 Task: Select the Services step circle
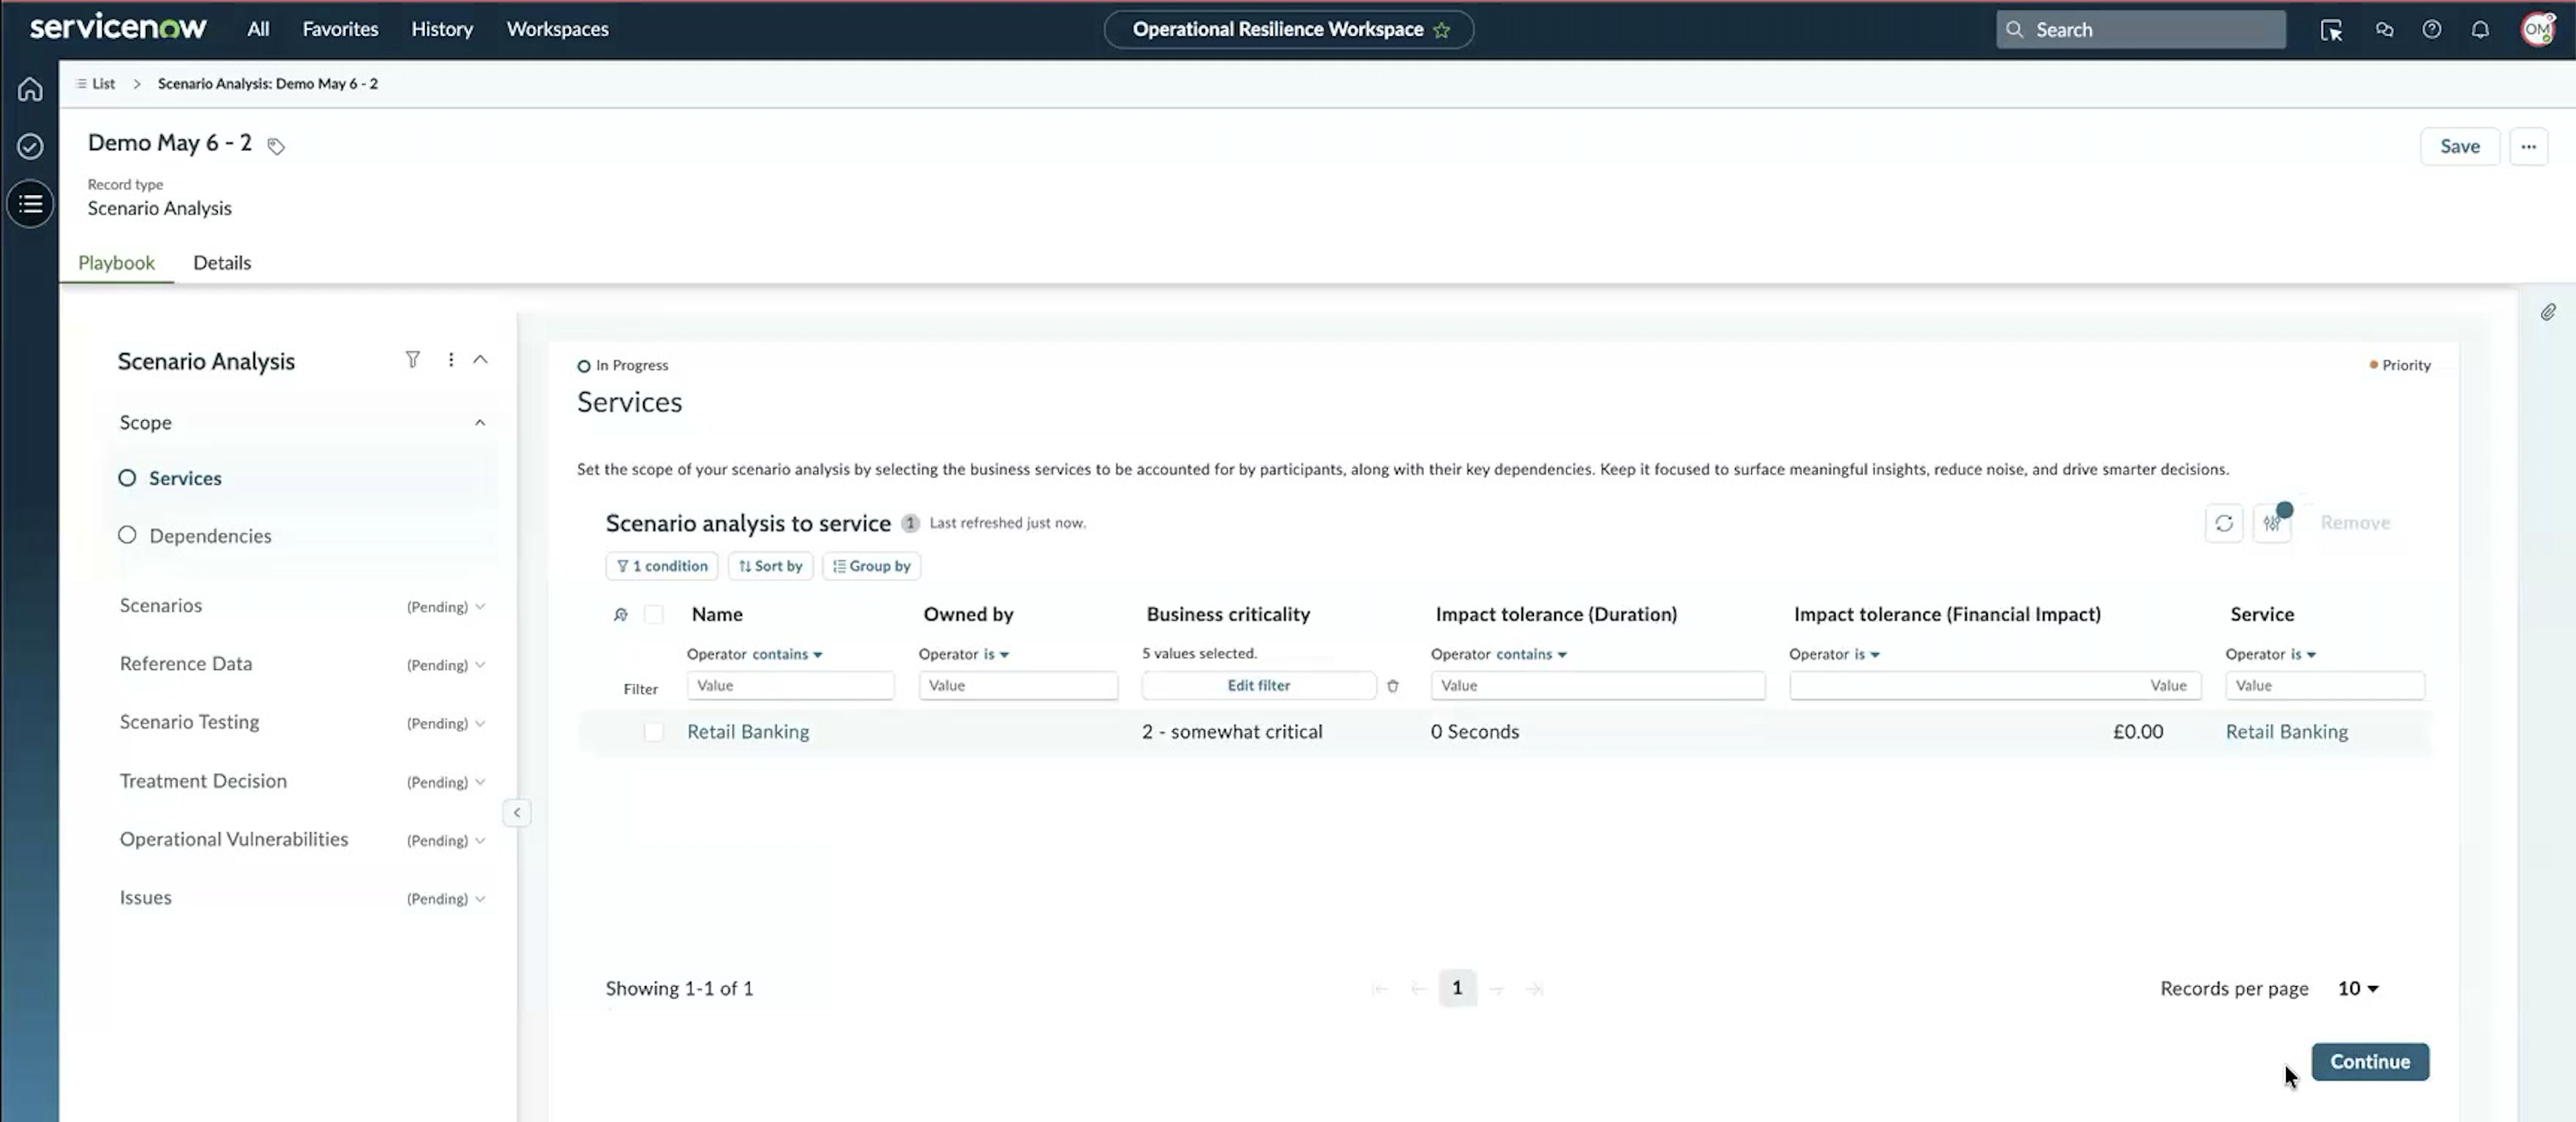(x=127, y=478)
